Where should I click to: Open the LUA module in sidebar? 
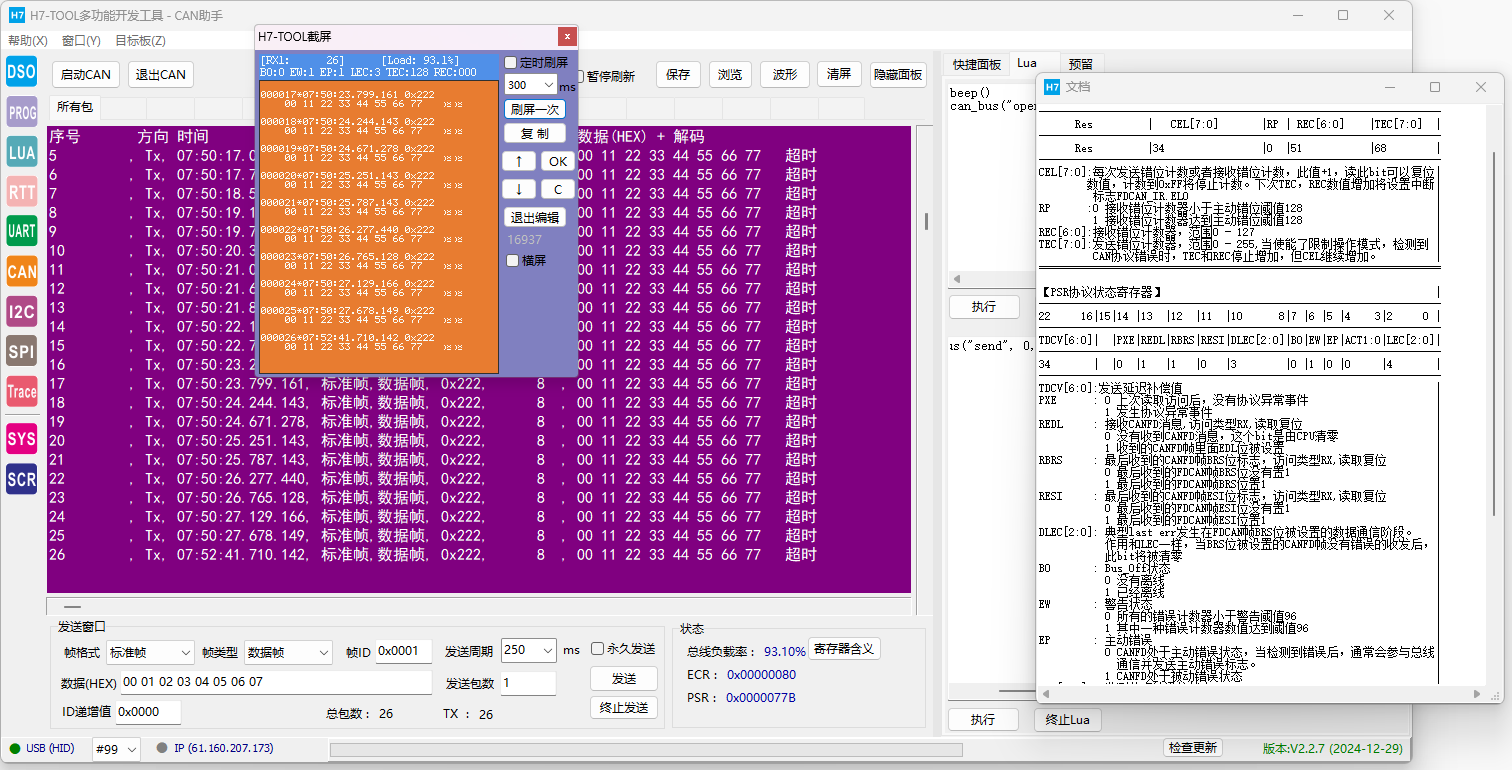[22, 152]
